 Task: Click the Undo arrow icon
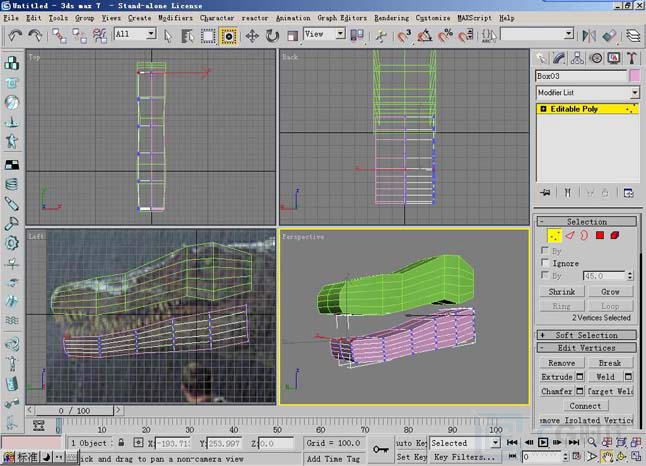coord(15,35)
